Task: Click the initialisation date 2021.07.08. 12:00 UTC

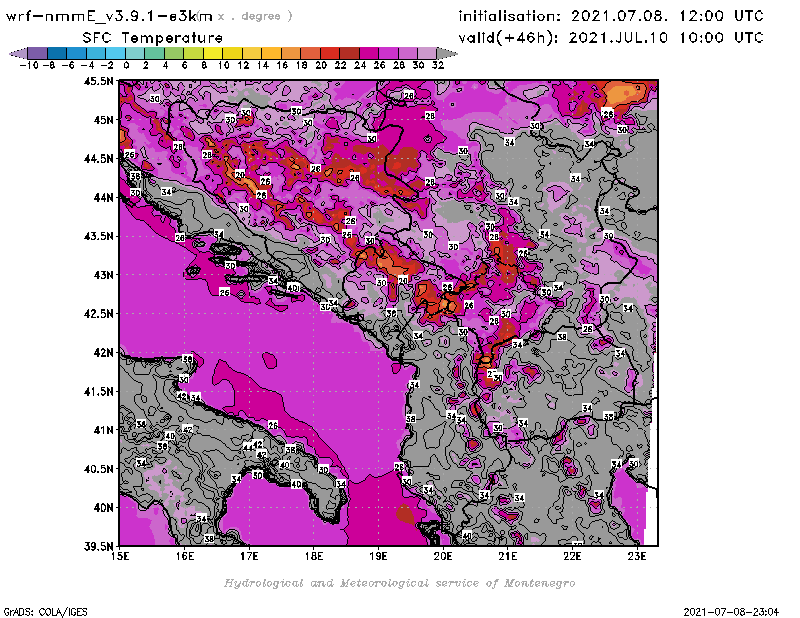Action: [667, 16]
